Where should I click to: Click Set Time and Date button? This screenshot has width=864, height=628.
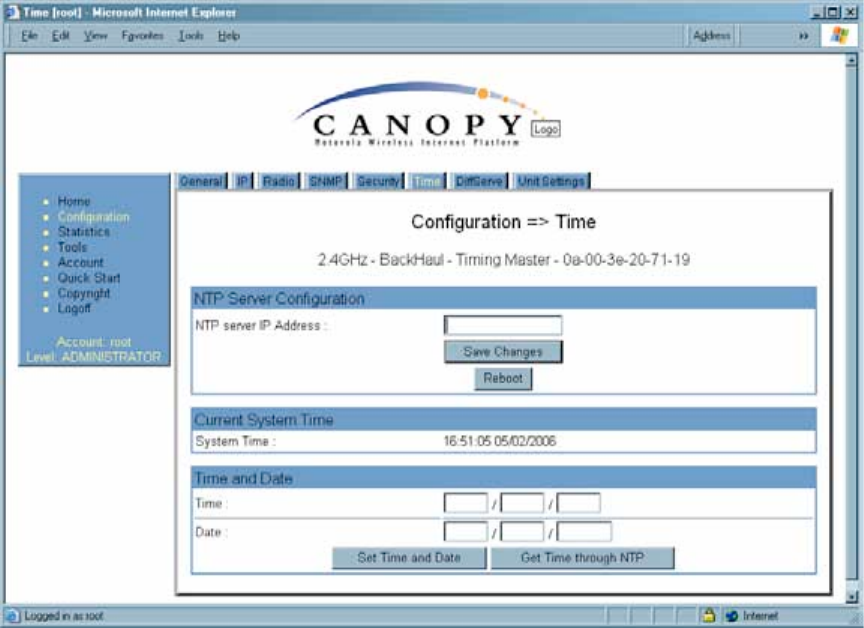(x=409, y=557)
